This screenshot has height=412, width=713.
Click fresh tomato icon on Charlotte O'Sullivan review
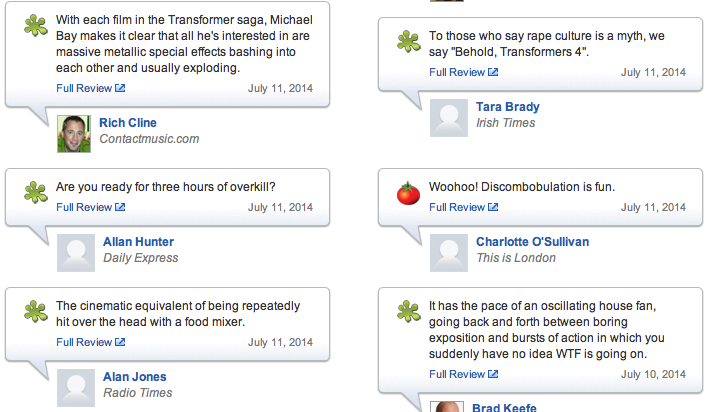407,193
